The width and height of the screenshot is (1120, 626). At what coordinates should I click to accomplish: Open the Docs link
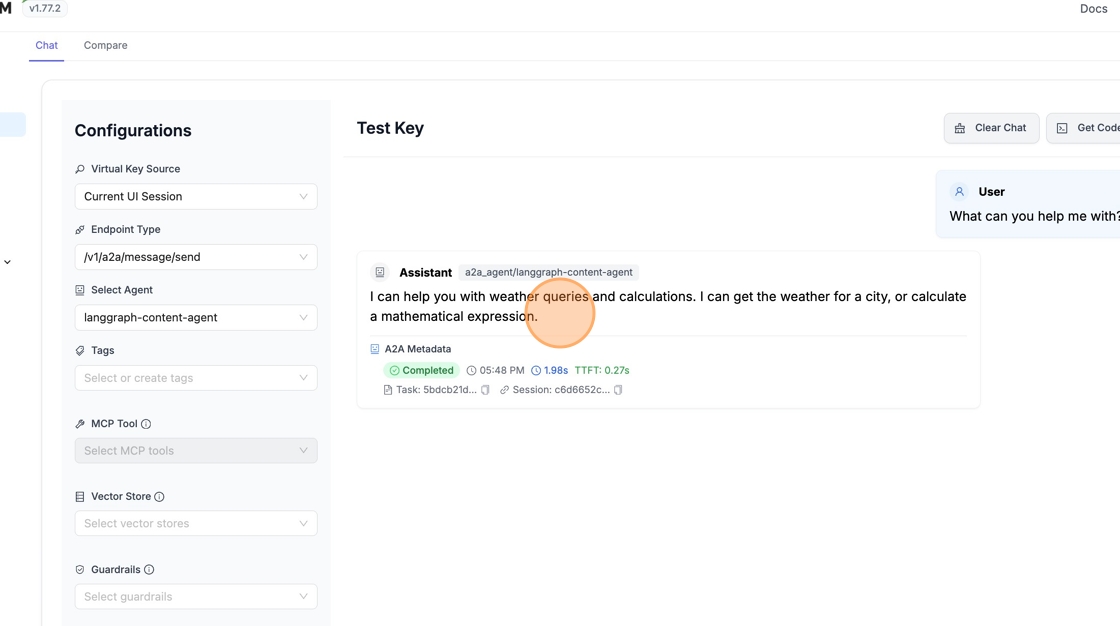pos(1093,9)
